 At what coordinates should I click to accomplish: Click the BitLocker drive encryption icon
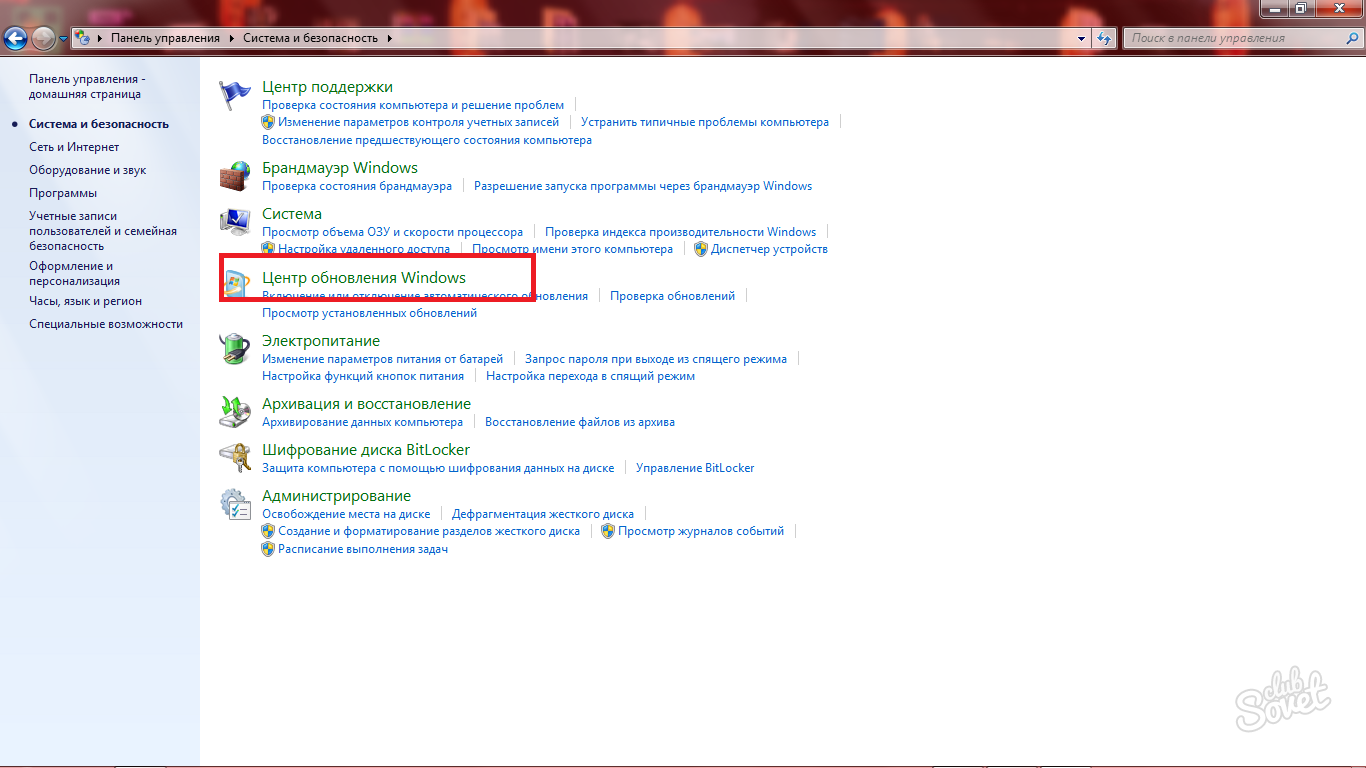point(235,458)
